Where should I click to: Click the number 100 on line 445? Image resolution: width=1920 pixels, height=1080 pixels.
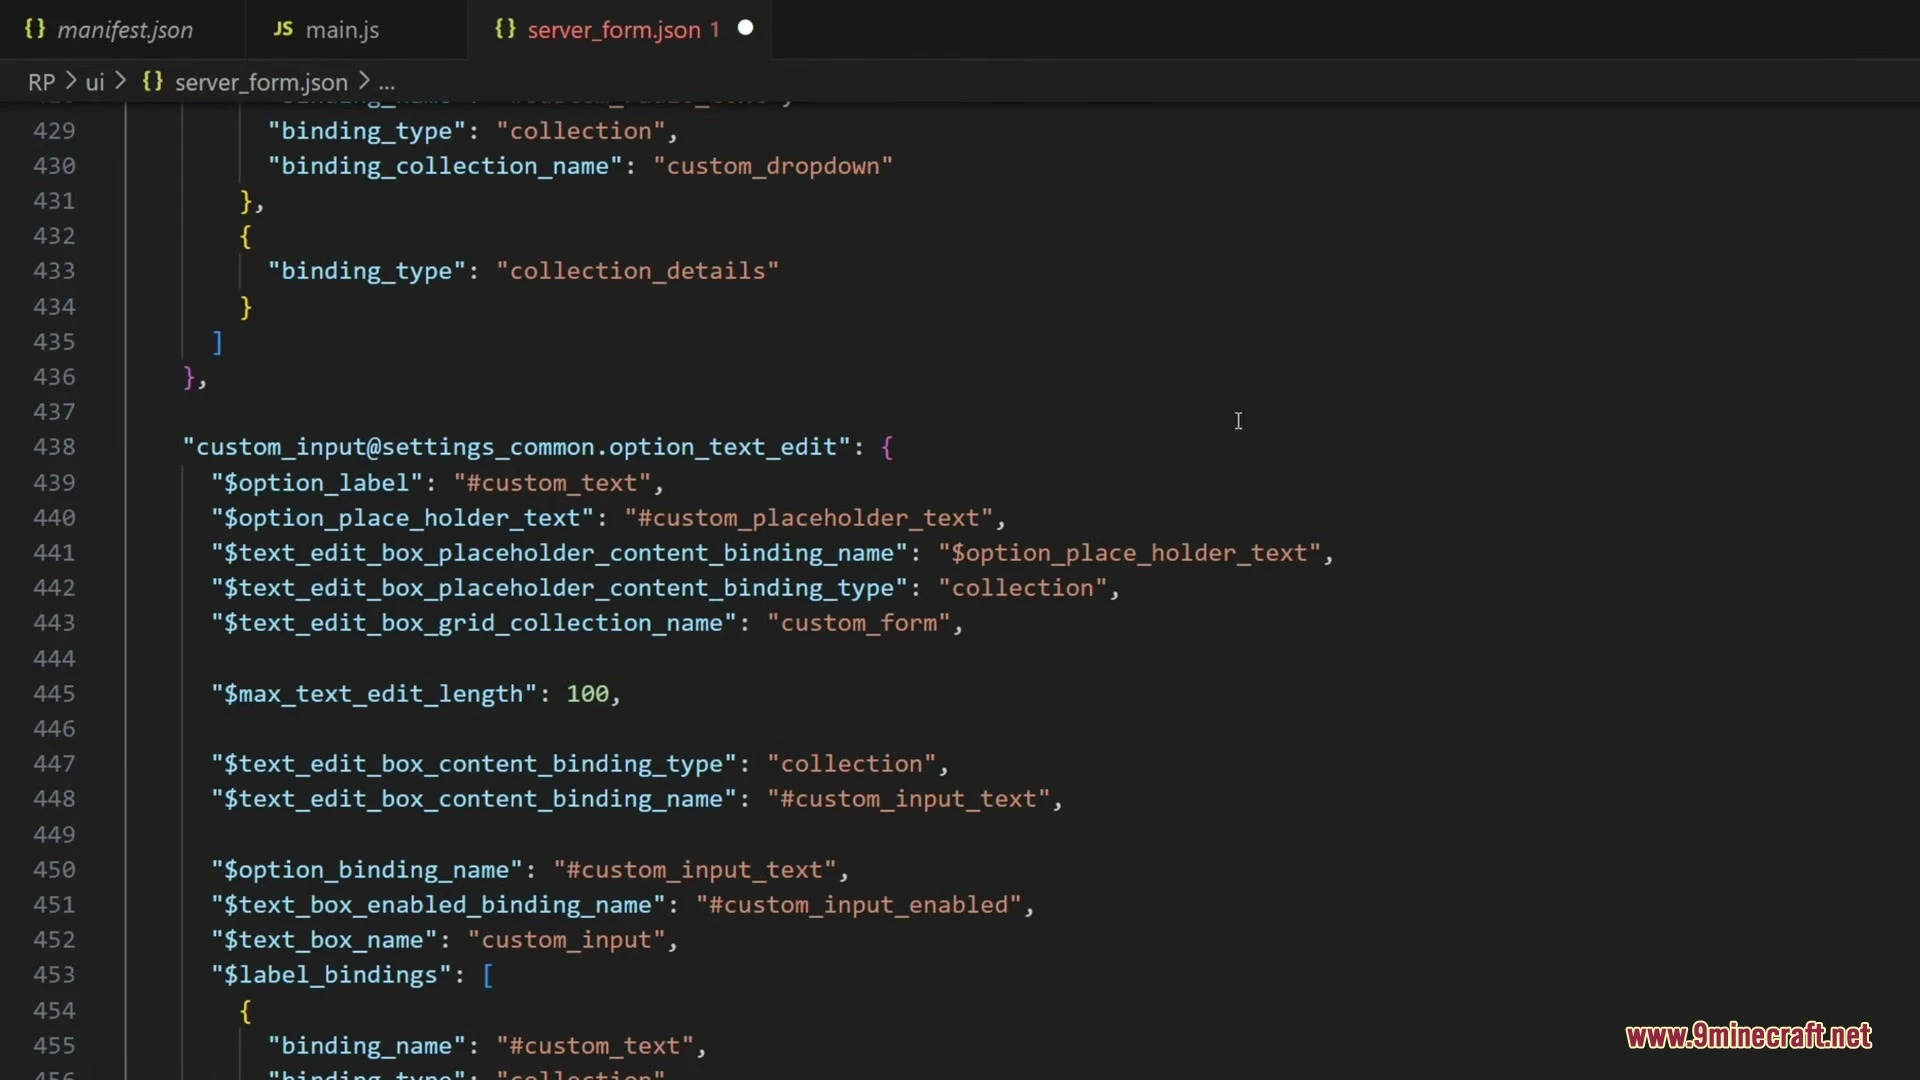tap(588, 694)
